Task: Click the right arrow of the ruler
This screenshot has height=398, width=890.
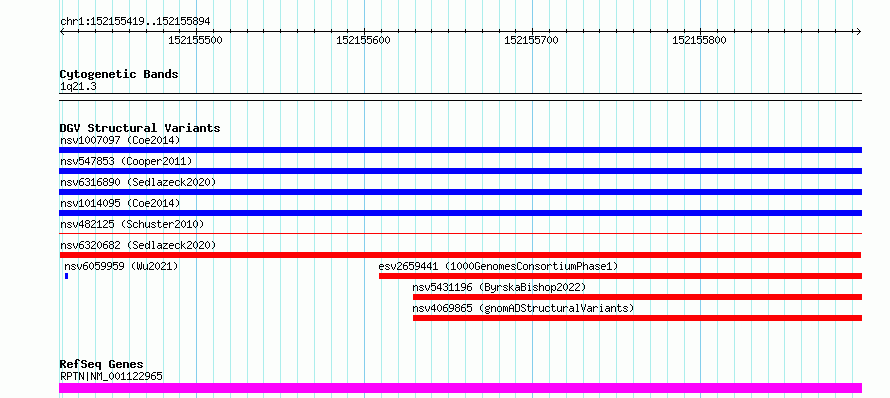Action: tap(859, 31)
